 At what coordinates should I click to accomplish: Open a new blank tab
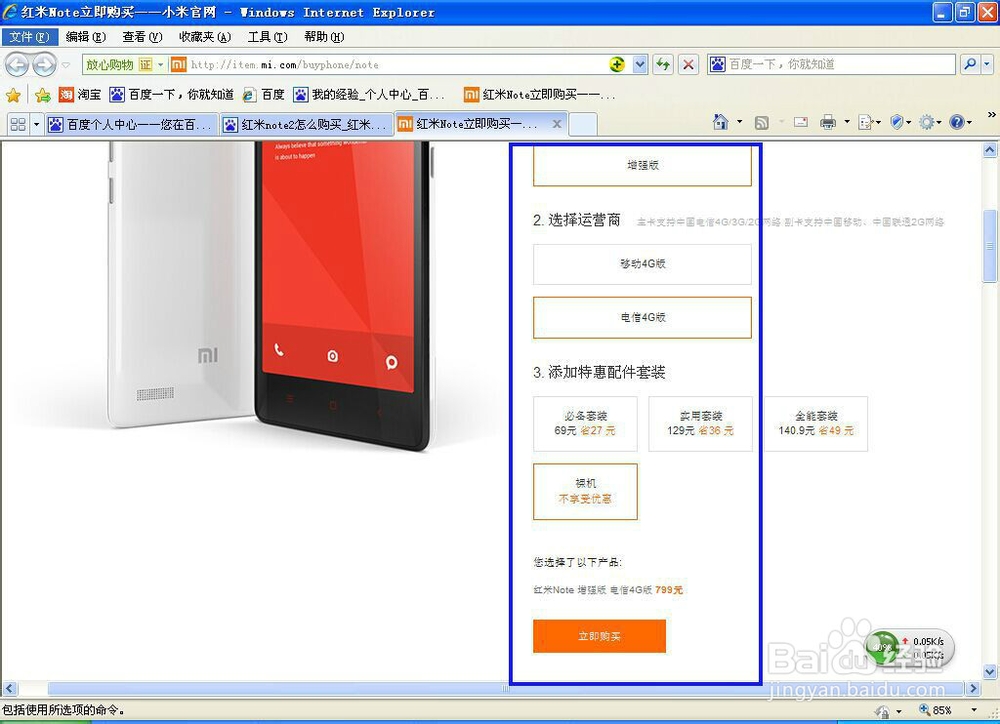(x=583, y=125)
